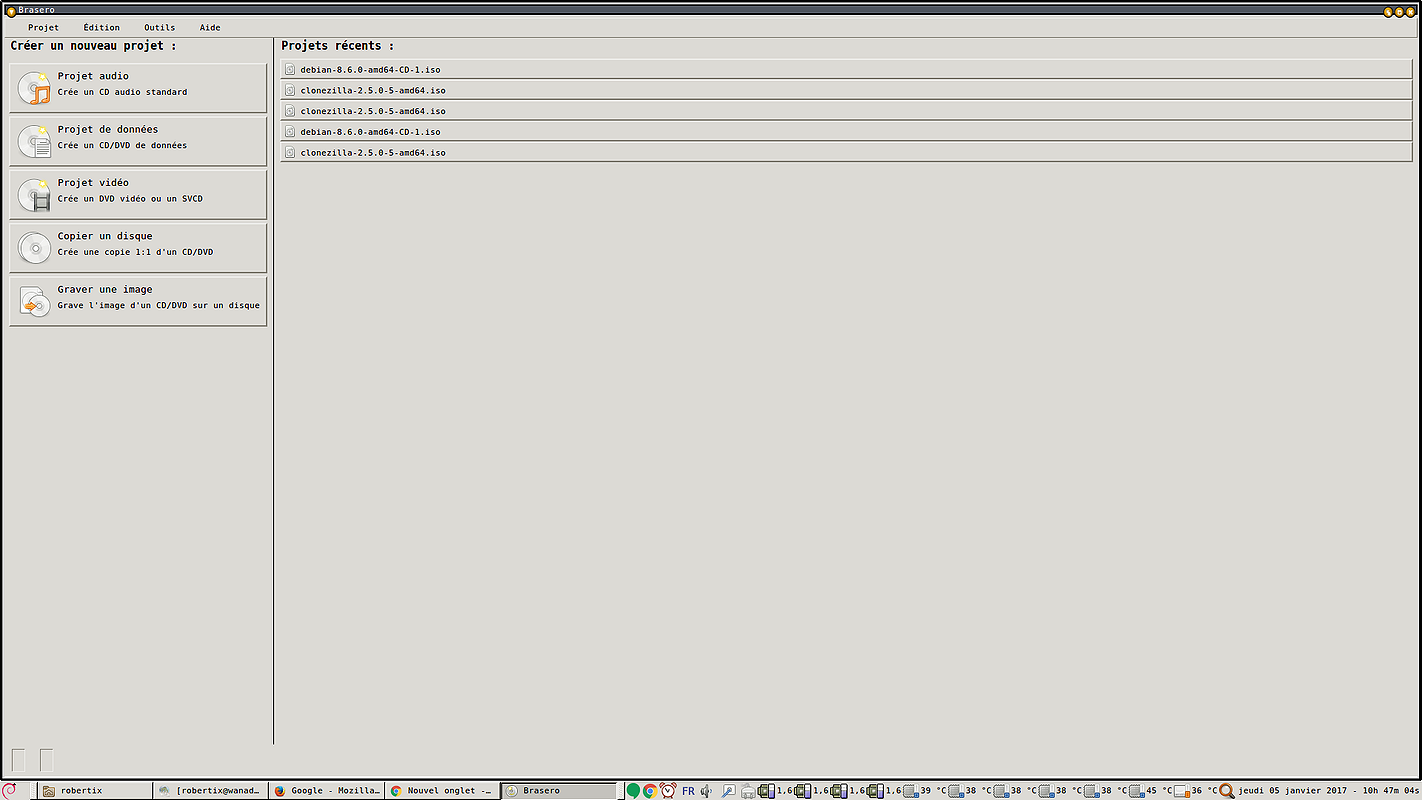
Task: Switch to Google - Mozilla Firefox taskbar entry
Action: pyautogui.click(x=327, y=790)
